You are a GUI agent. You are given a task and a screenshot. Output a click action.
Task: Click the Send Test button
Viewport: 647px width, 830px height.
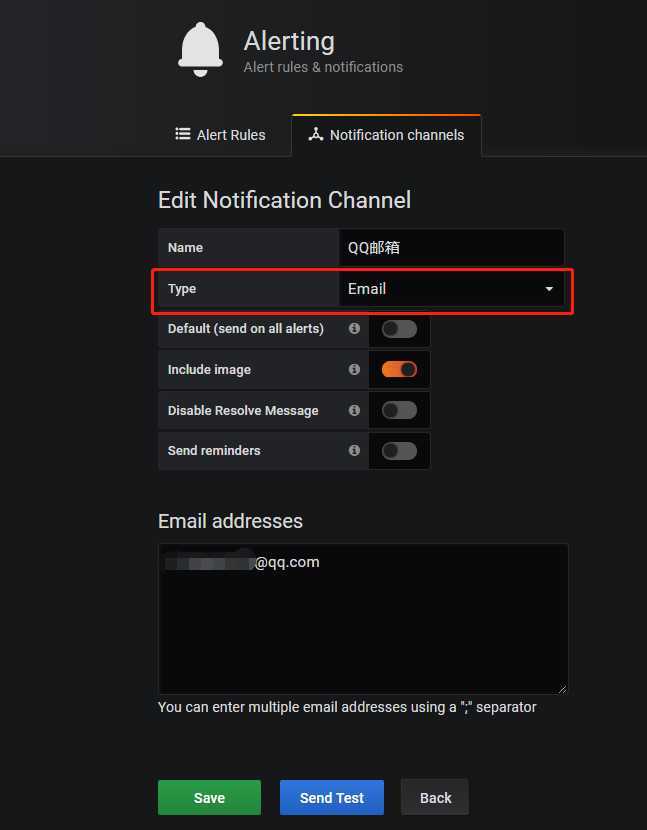coord(331,797)
